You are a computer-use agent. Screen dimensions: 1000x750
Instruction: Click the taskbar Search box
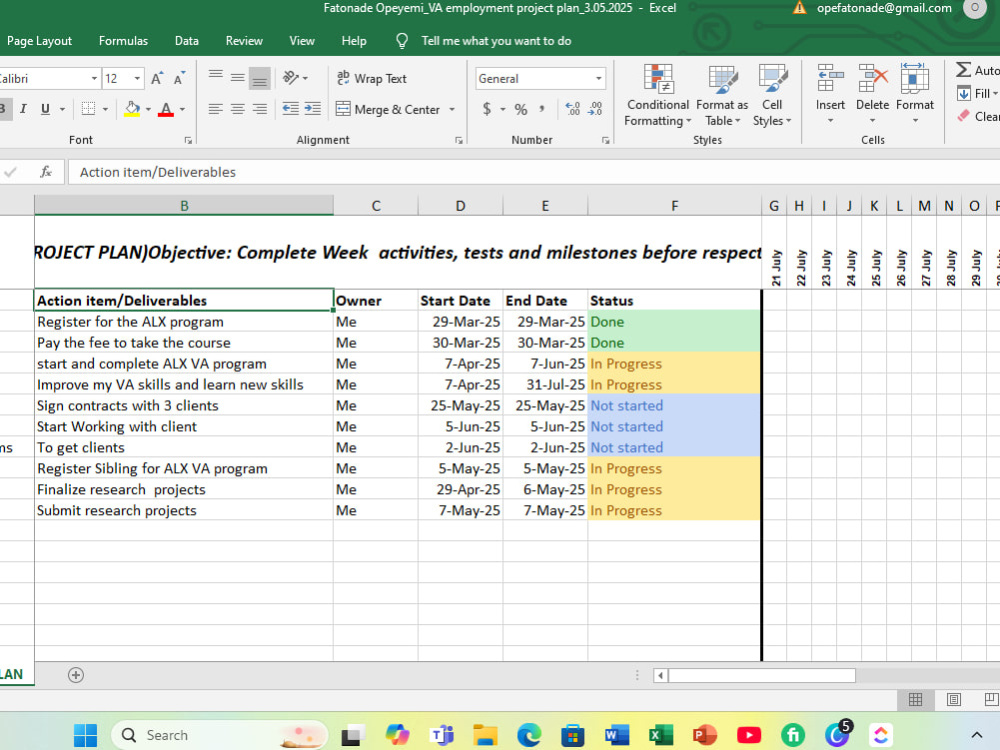219,735
